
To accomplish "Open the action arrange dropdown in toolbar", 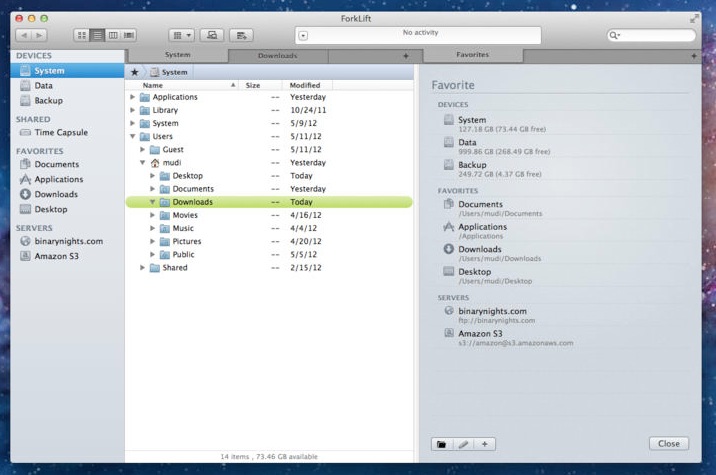I will (181, 35).
